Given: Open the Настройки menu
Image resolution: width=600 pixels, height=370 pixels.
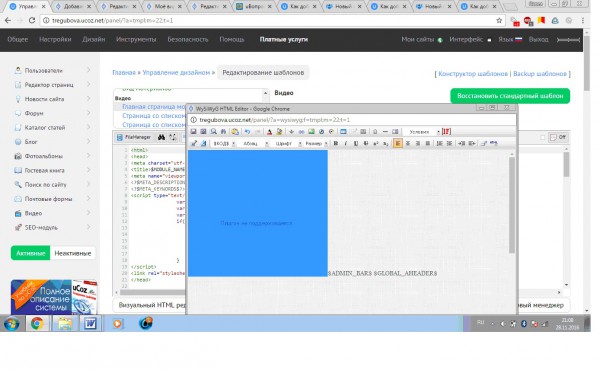Looking at the screenshot, I should pyautogui.click(x=55, y=39).
